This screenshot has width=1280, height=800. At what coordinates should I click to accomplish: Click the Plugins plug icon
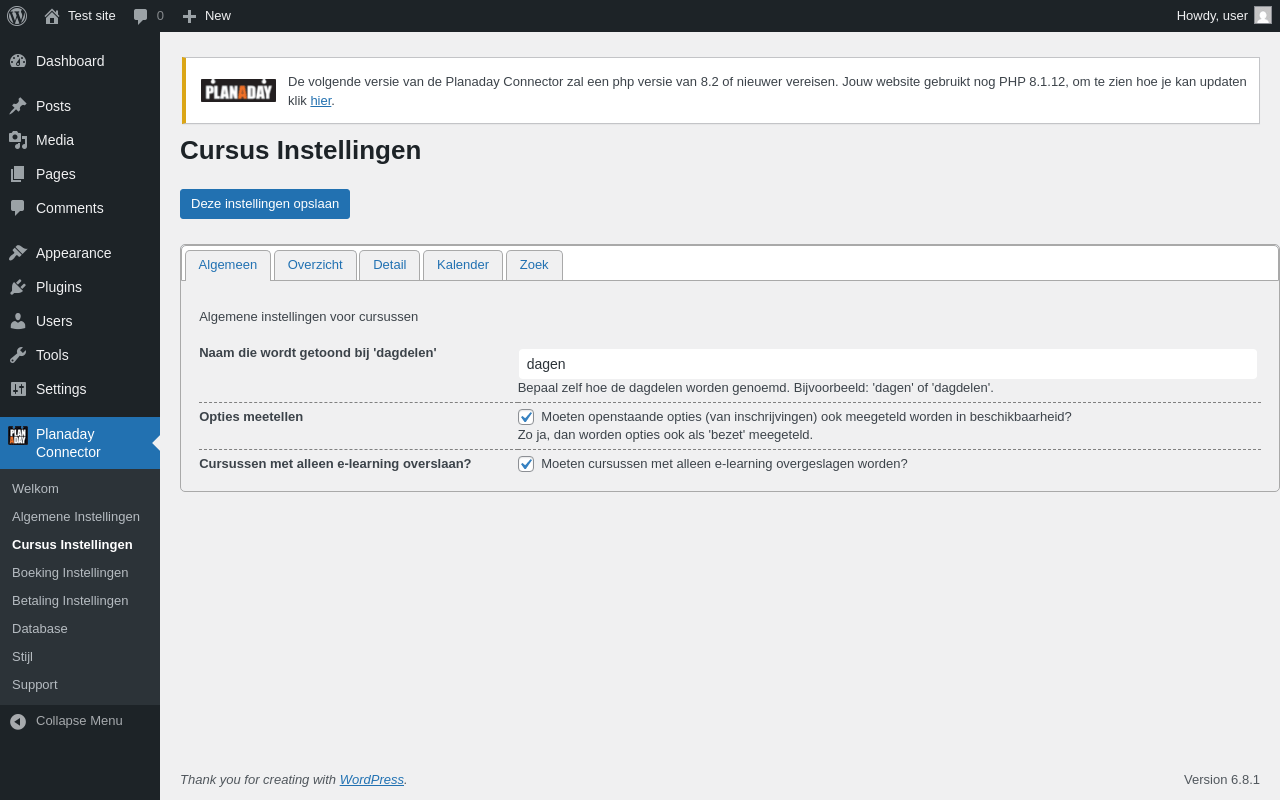(x=18, y=287)
